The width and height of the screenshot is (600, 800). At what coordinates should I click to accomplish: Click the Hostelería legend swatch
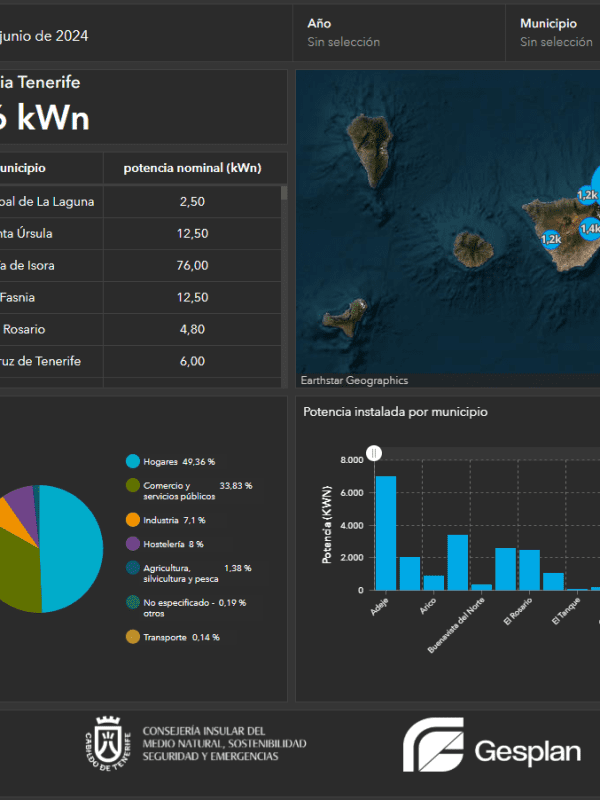pyautogui.click(x=133, y=544)
